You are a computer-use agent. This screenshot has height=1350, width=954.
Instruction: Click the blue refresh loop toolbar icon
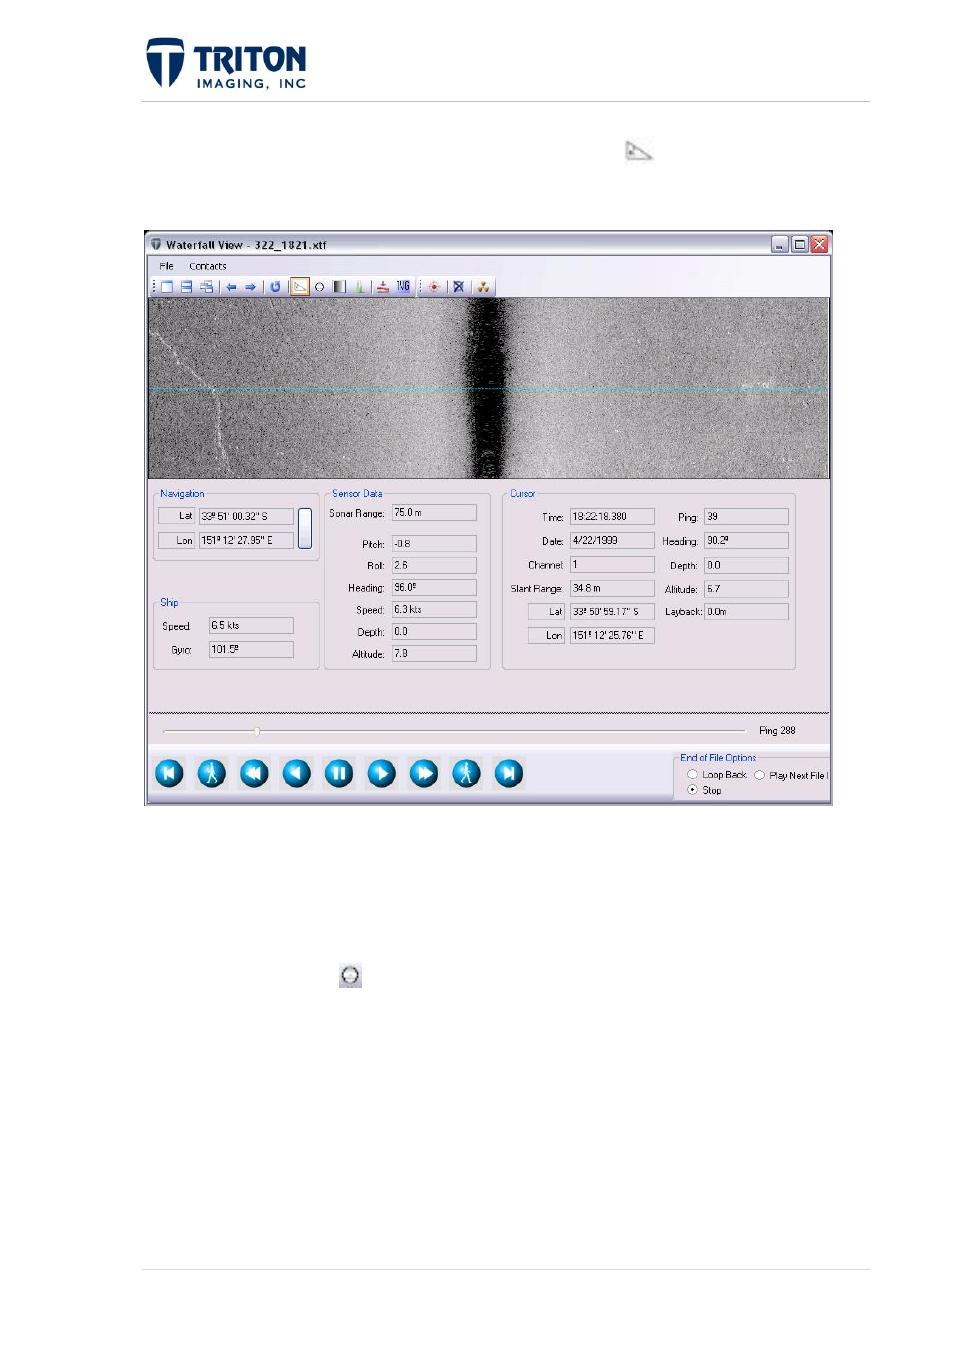[x=275, y=287]
